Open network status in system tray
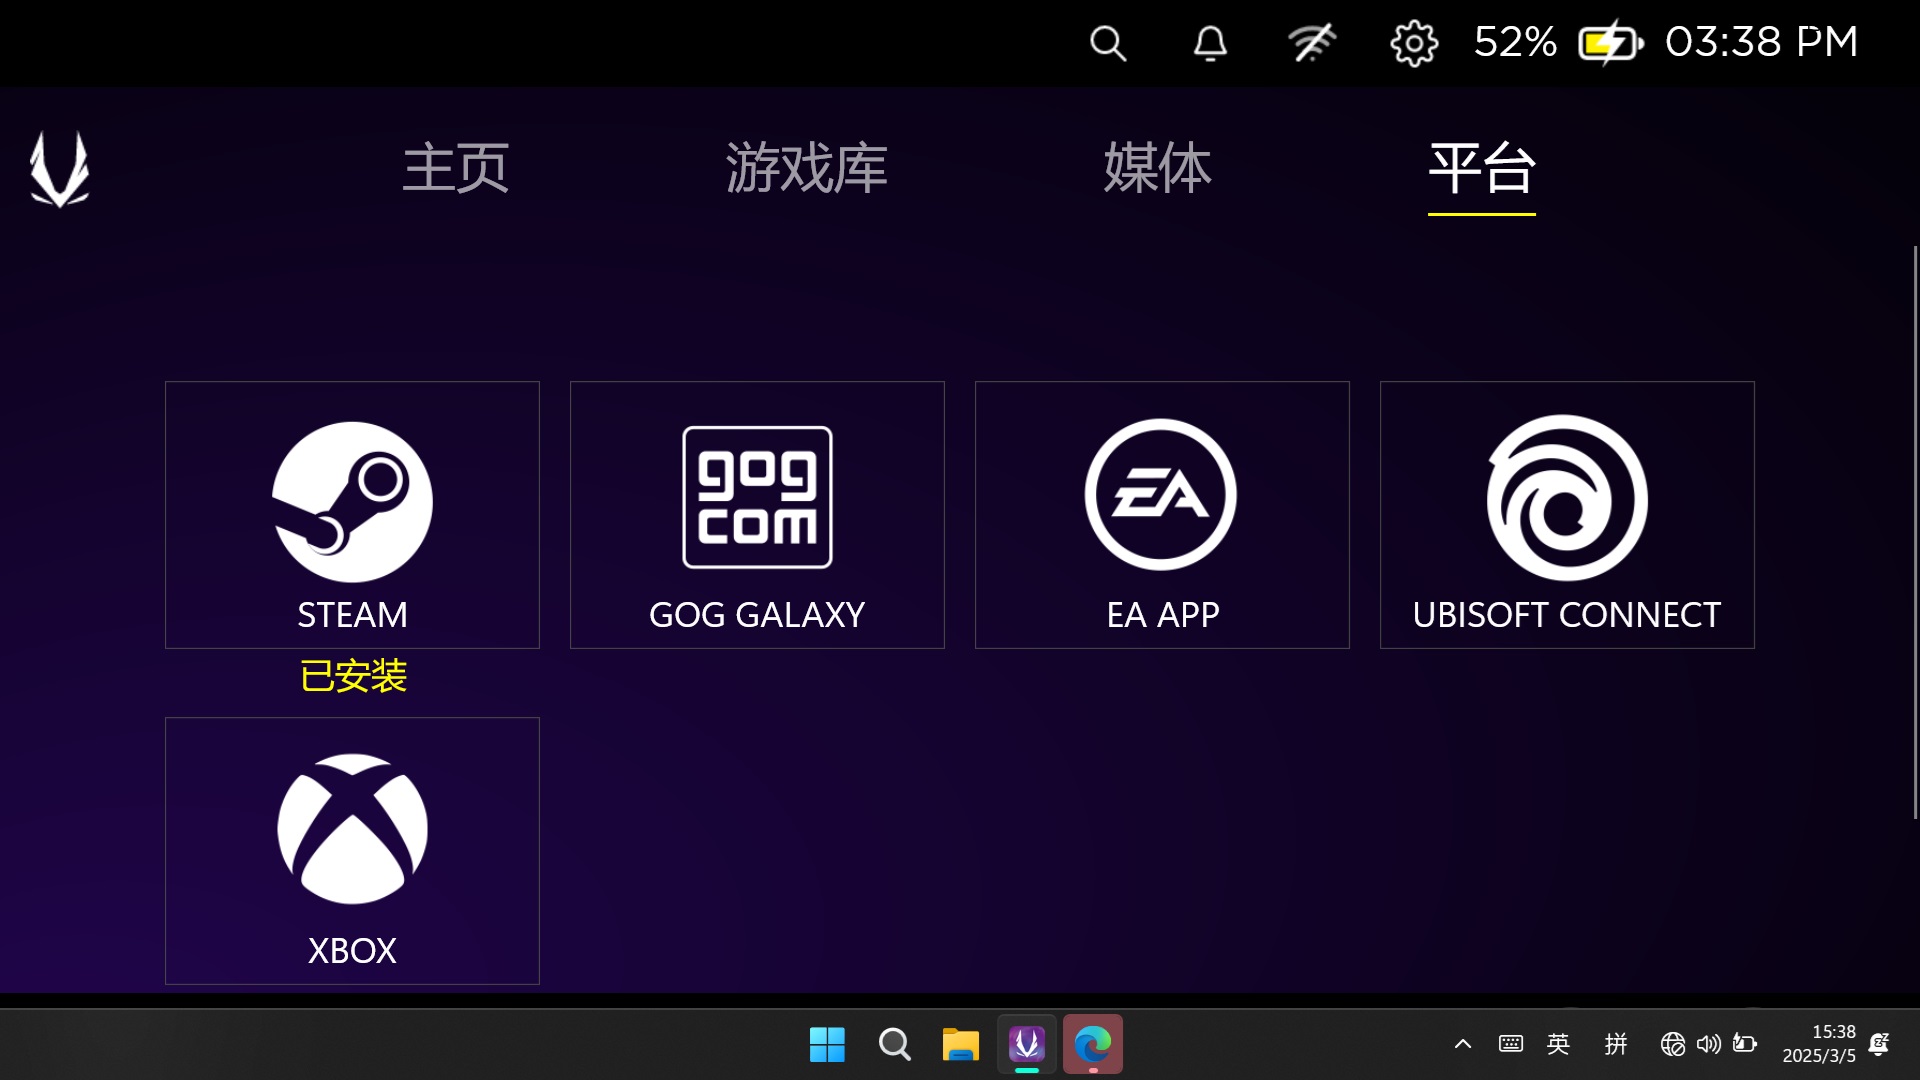Viewport: 1920px width, 1080px height. pos(1672,1045)
